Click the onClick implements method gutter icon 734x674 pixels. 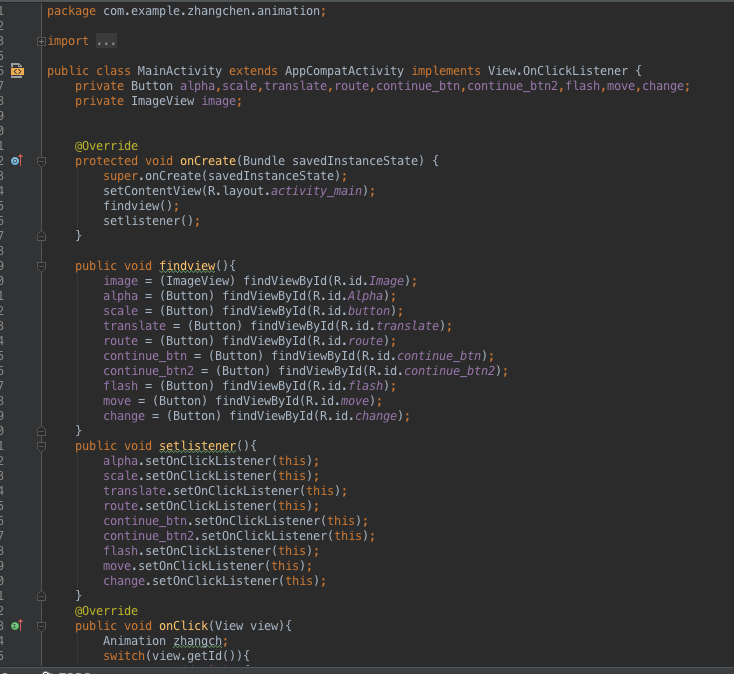17,625
